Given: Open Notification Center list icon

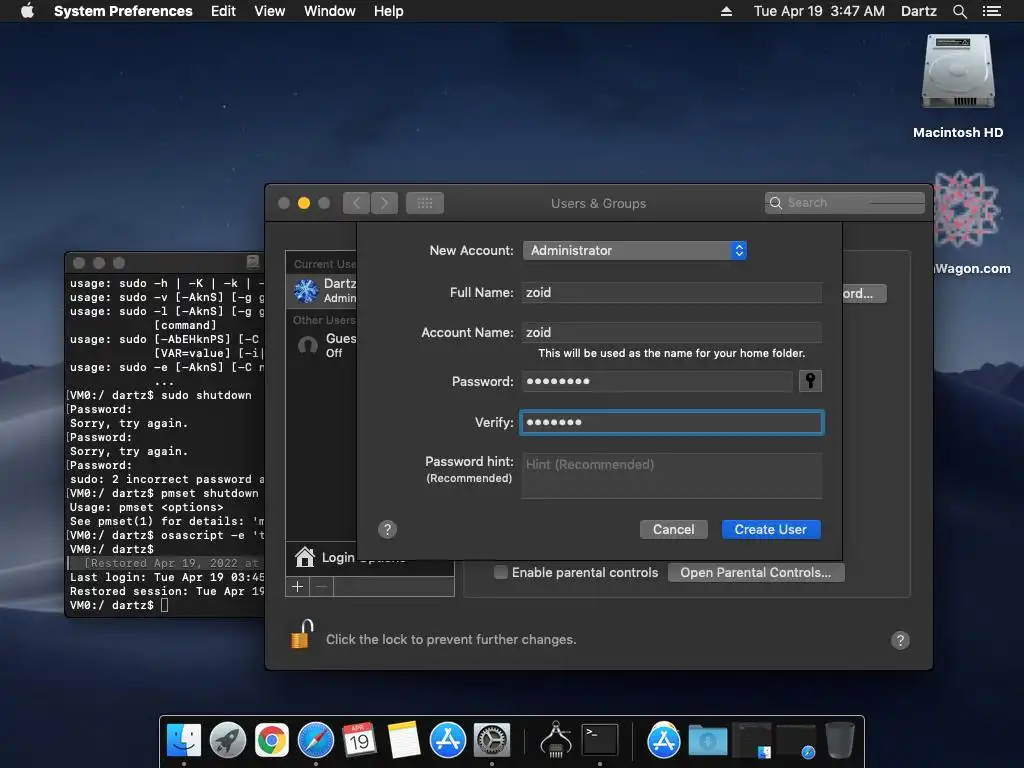Looking at the screenshot, I should 991,11.
